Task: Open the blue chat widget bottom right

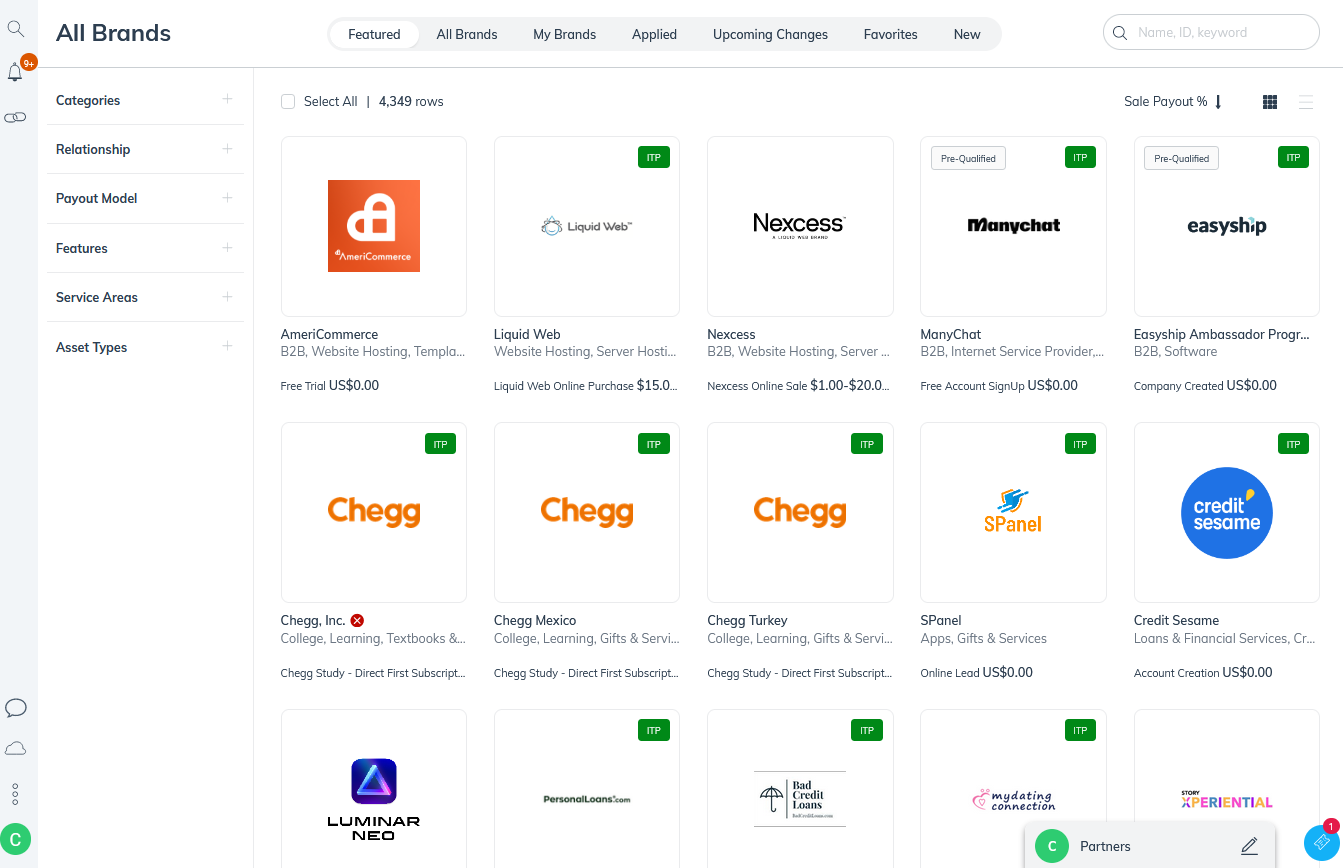Action: click(x=1320, y=842)
